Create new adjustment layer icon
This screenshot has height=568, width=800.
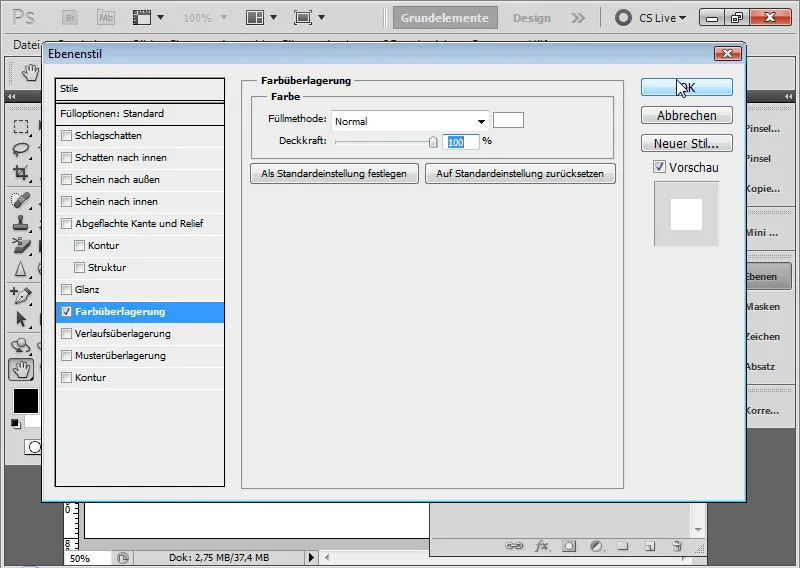point(596,546)
